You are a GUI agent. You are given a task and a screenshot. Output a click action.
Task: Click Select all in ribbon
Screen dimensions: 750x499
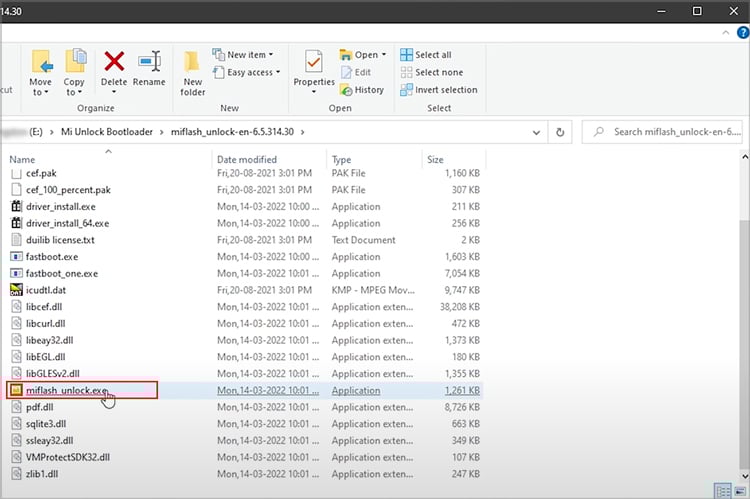pos(426,55)
